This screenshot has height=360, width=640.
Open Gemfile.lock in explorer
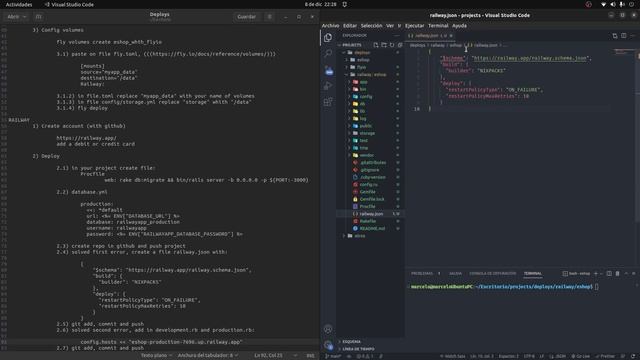(x=371, y=199)
